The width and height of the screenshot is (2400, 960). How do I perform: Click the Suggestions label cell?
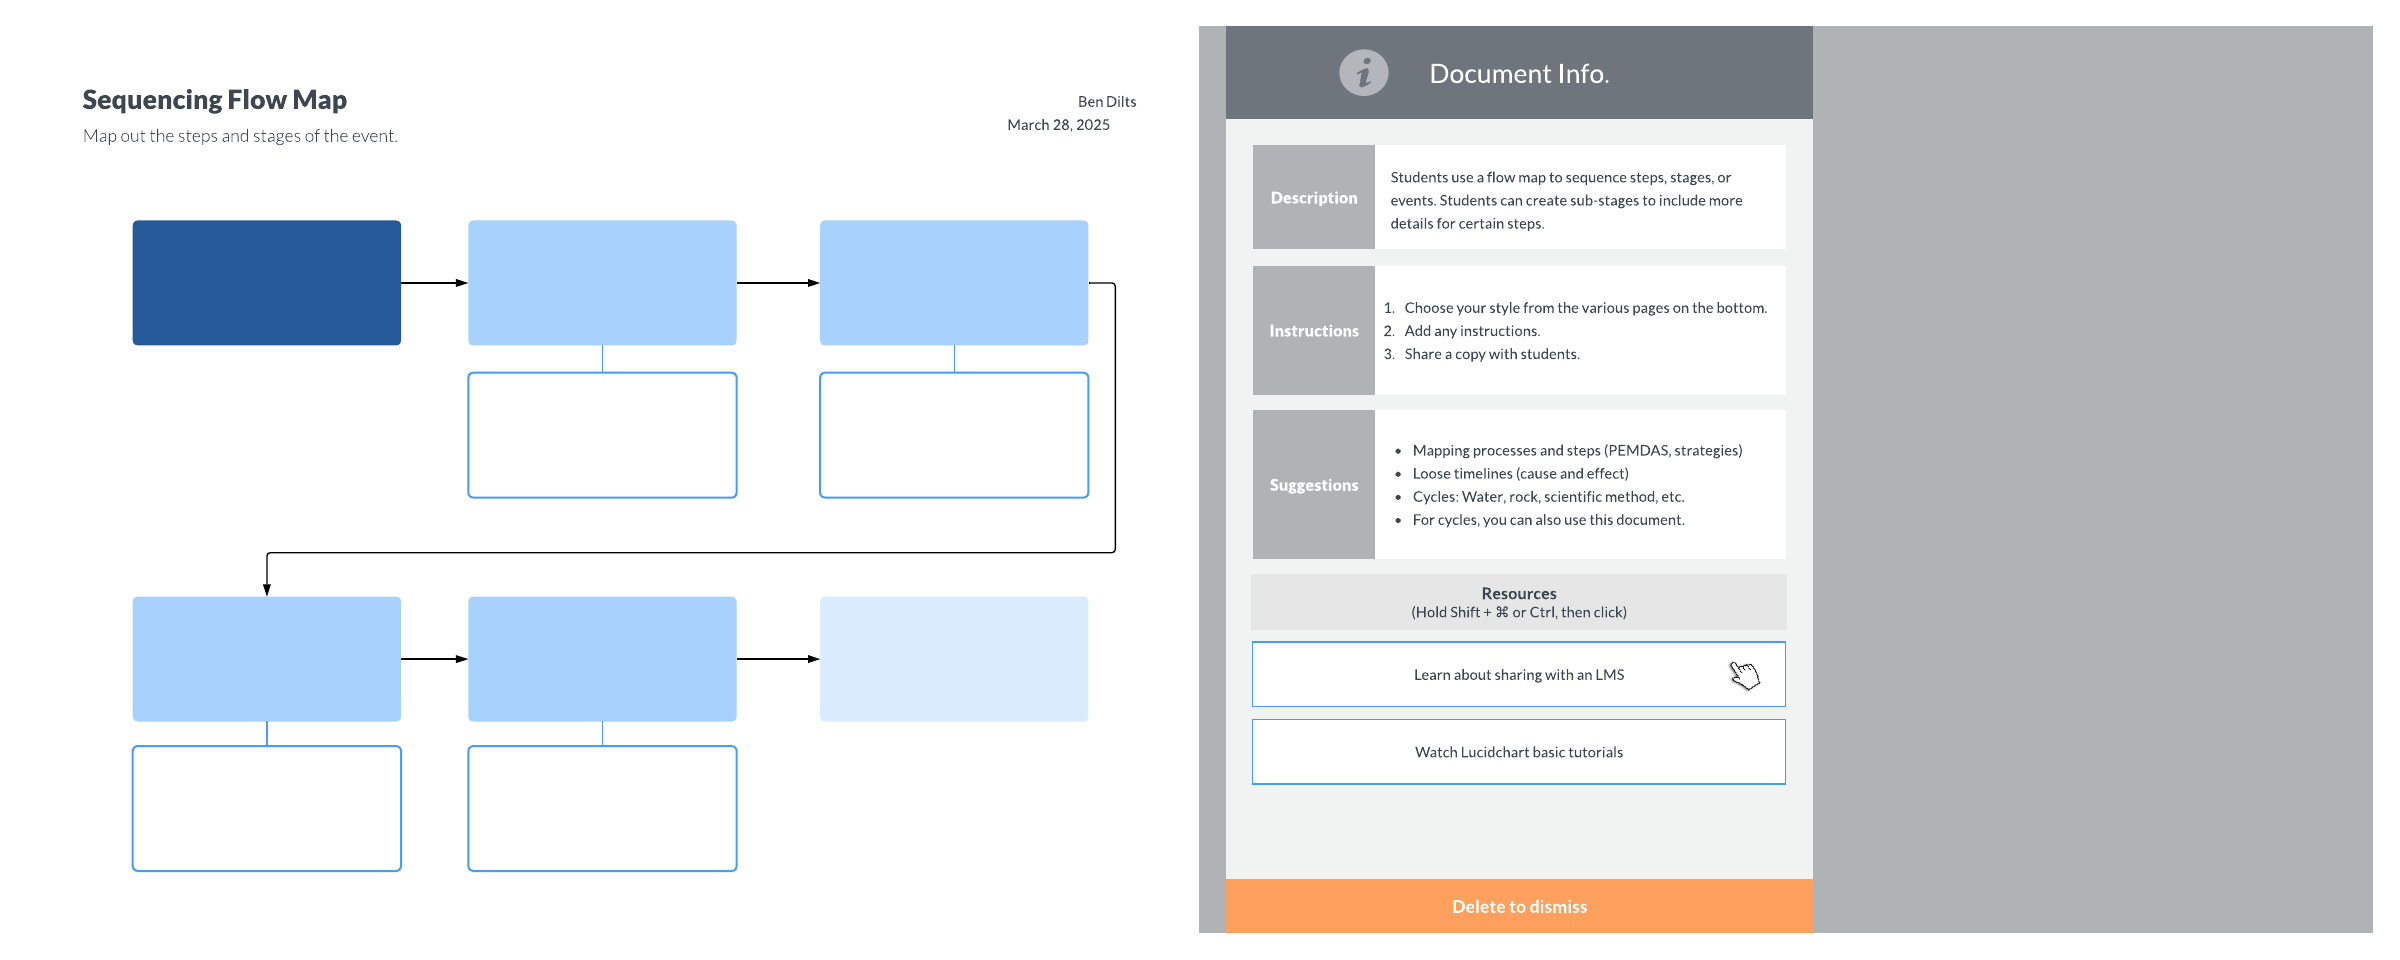(1313, 485)
